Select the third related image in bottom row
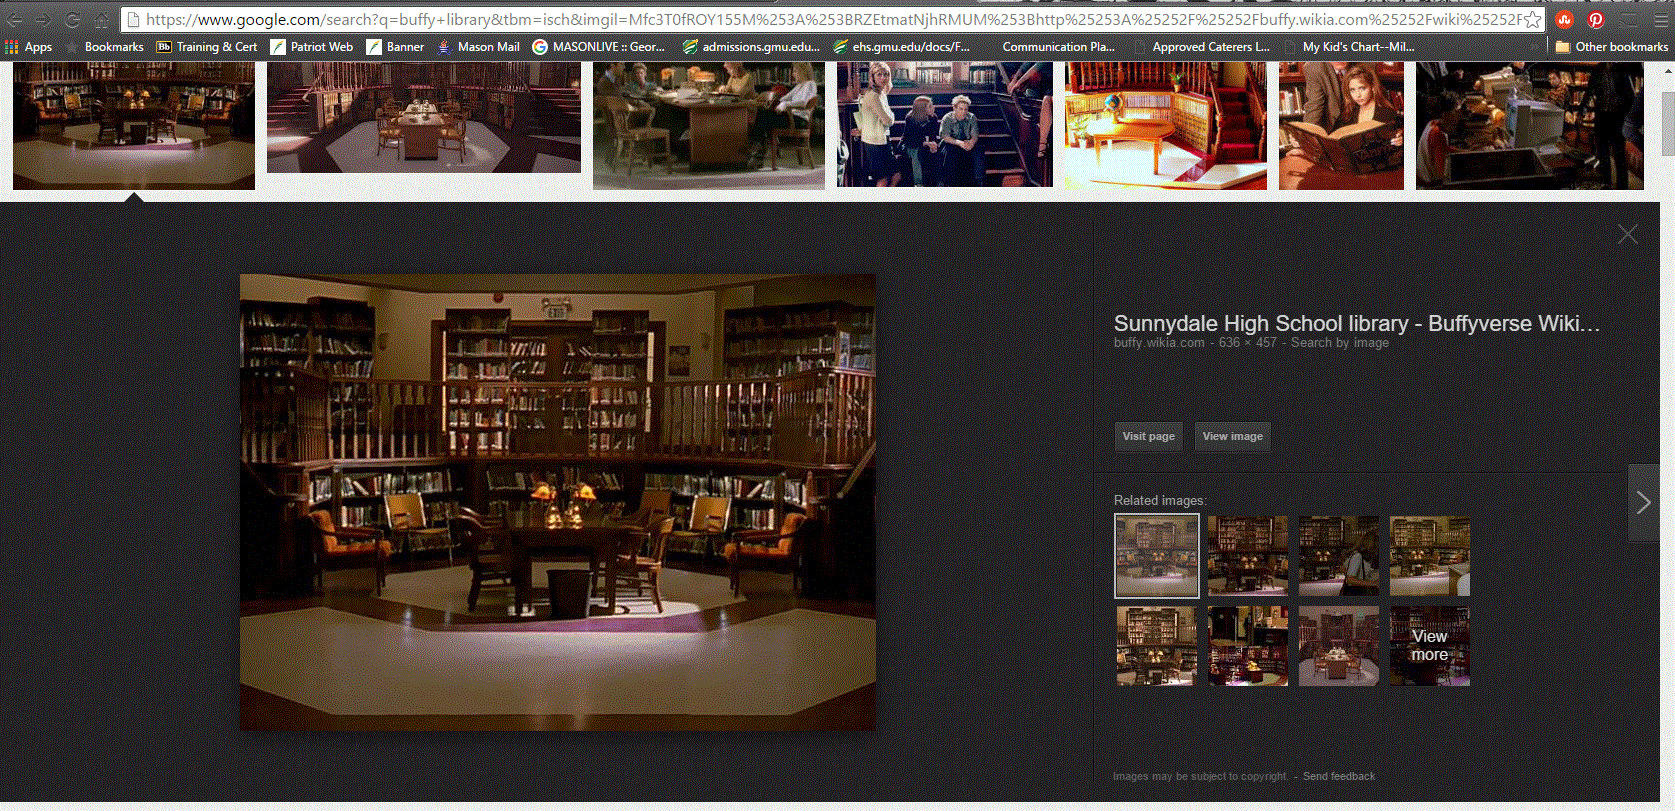1675x811 pixels. click(x=1339, y=646)
